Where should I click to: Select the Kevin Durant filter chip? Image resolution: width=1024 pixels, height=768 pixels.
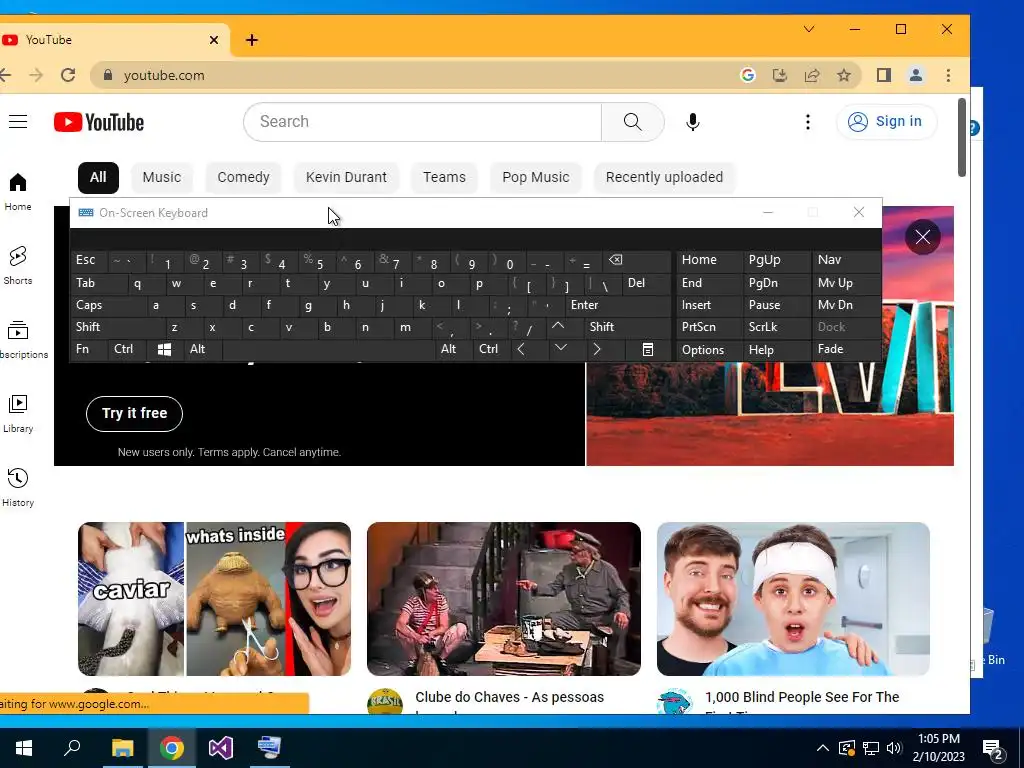346,178
